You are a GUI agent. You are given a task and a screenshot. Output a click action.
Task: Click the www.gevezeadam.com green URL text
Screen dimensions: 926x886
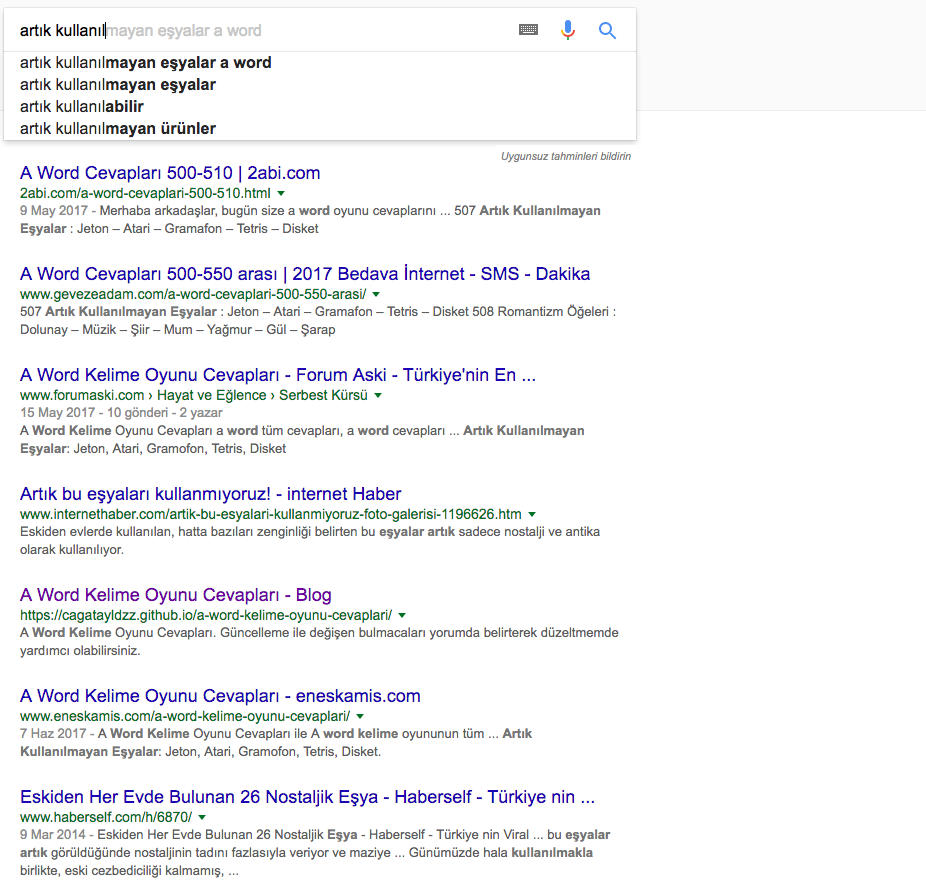click(193, 294)
